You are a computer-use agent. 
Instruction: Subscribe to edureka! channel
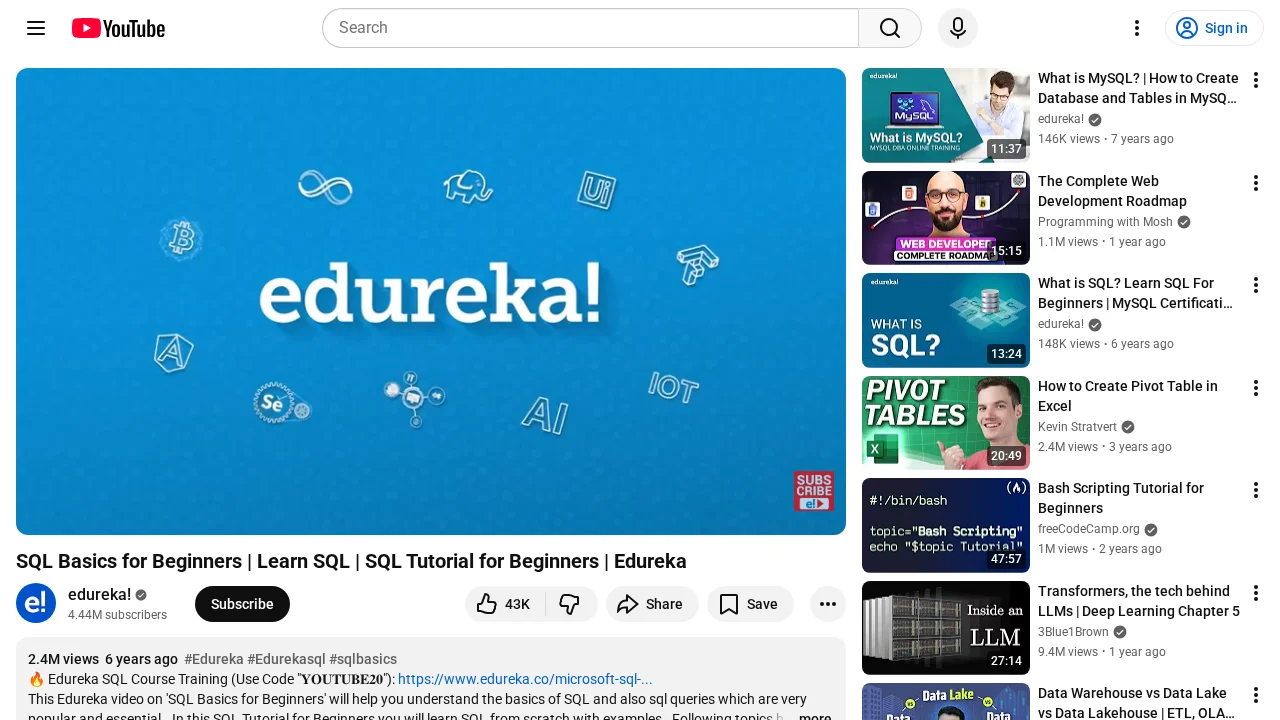(242, 604)
